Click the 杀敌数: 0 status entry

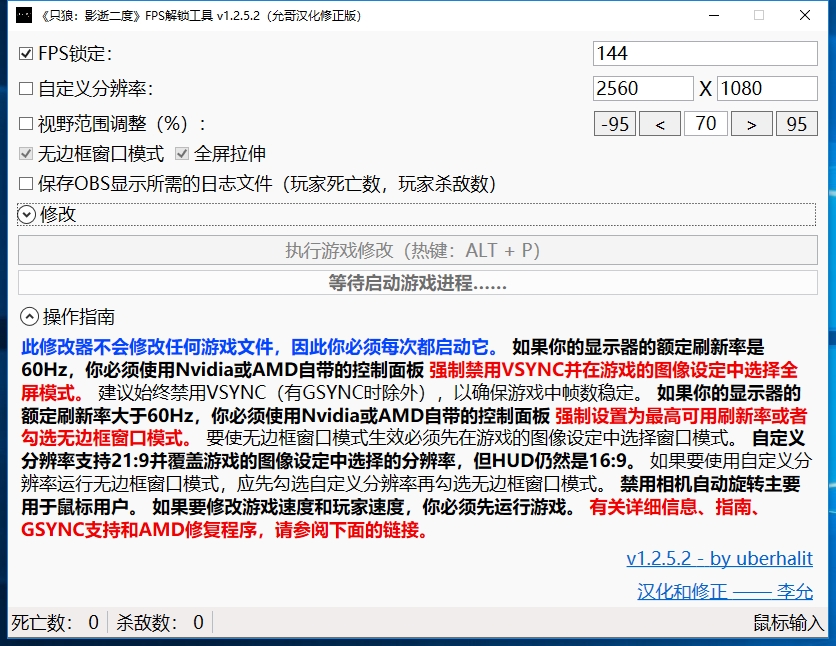point(160,622)
